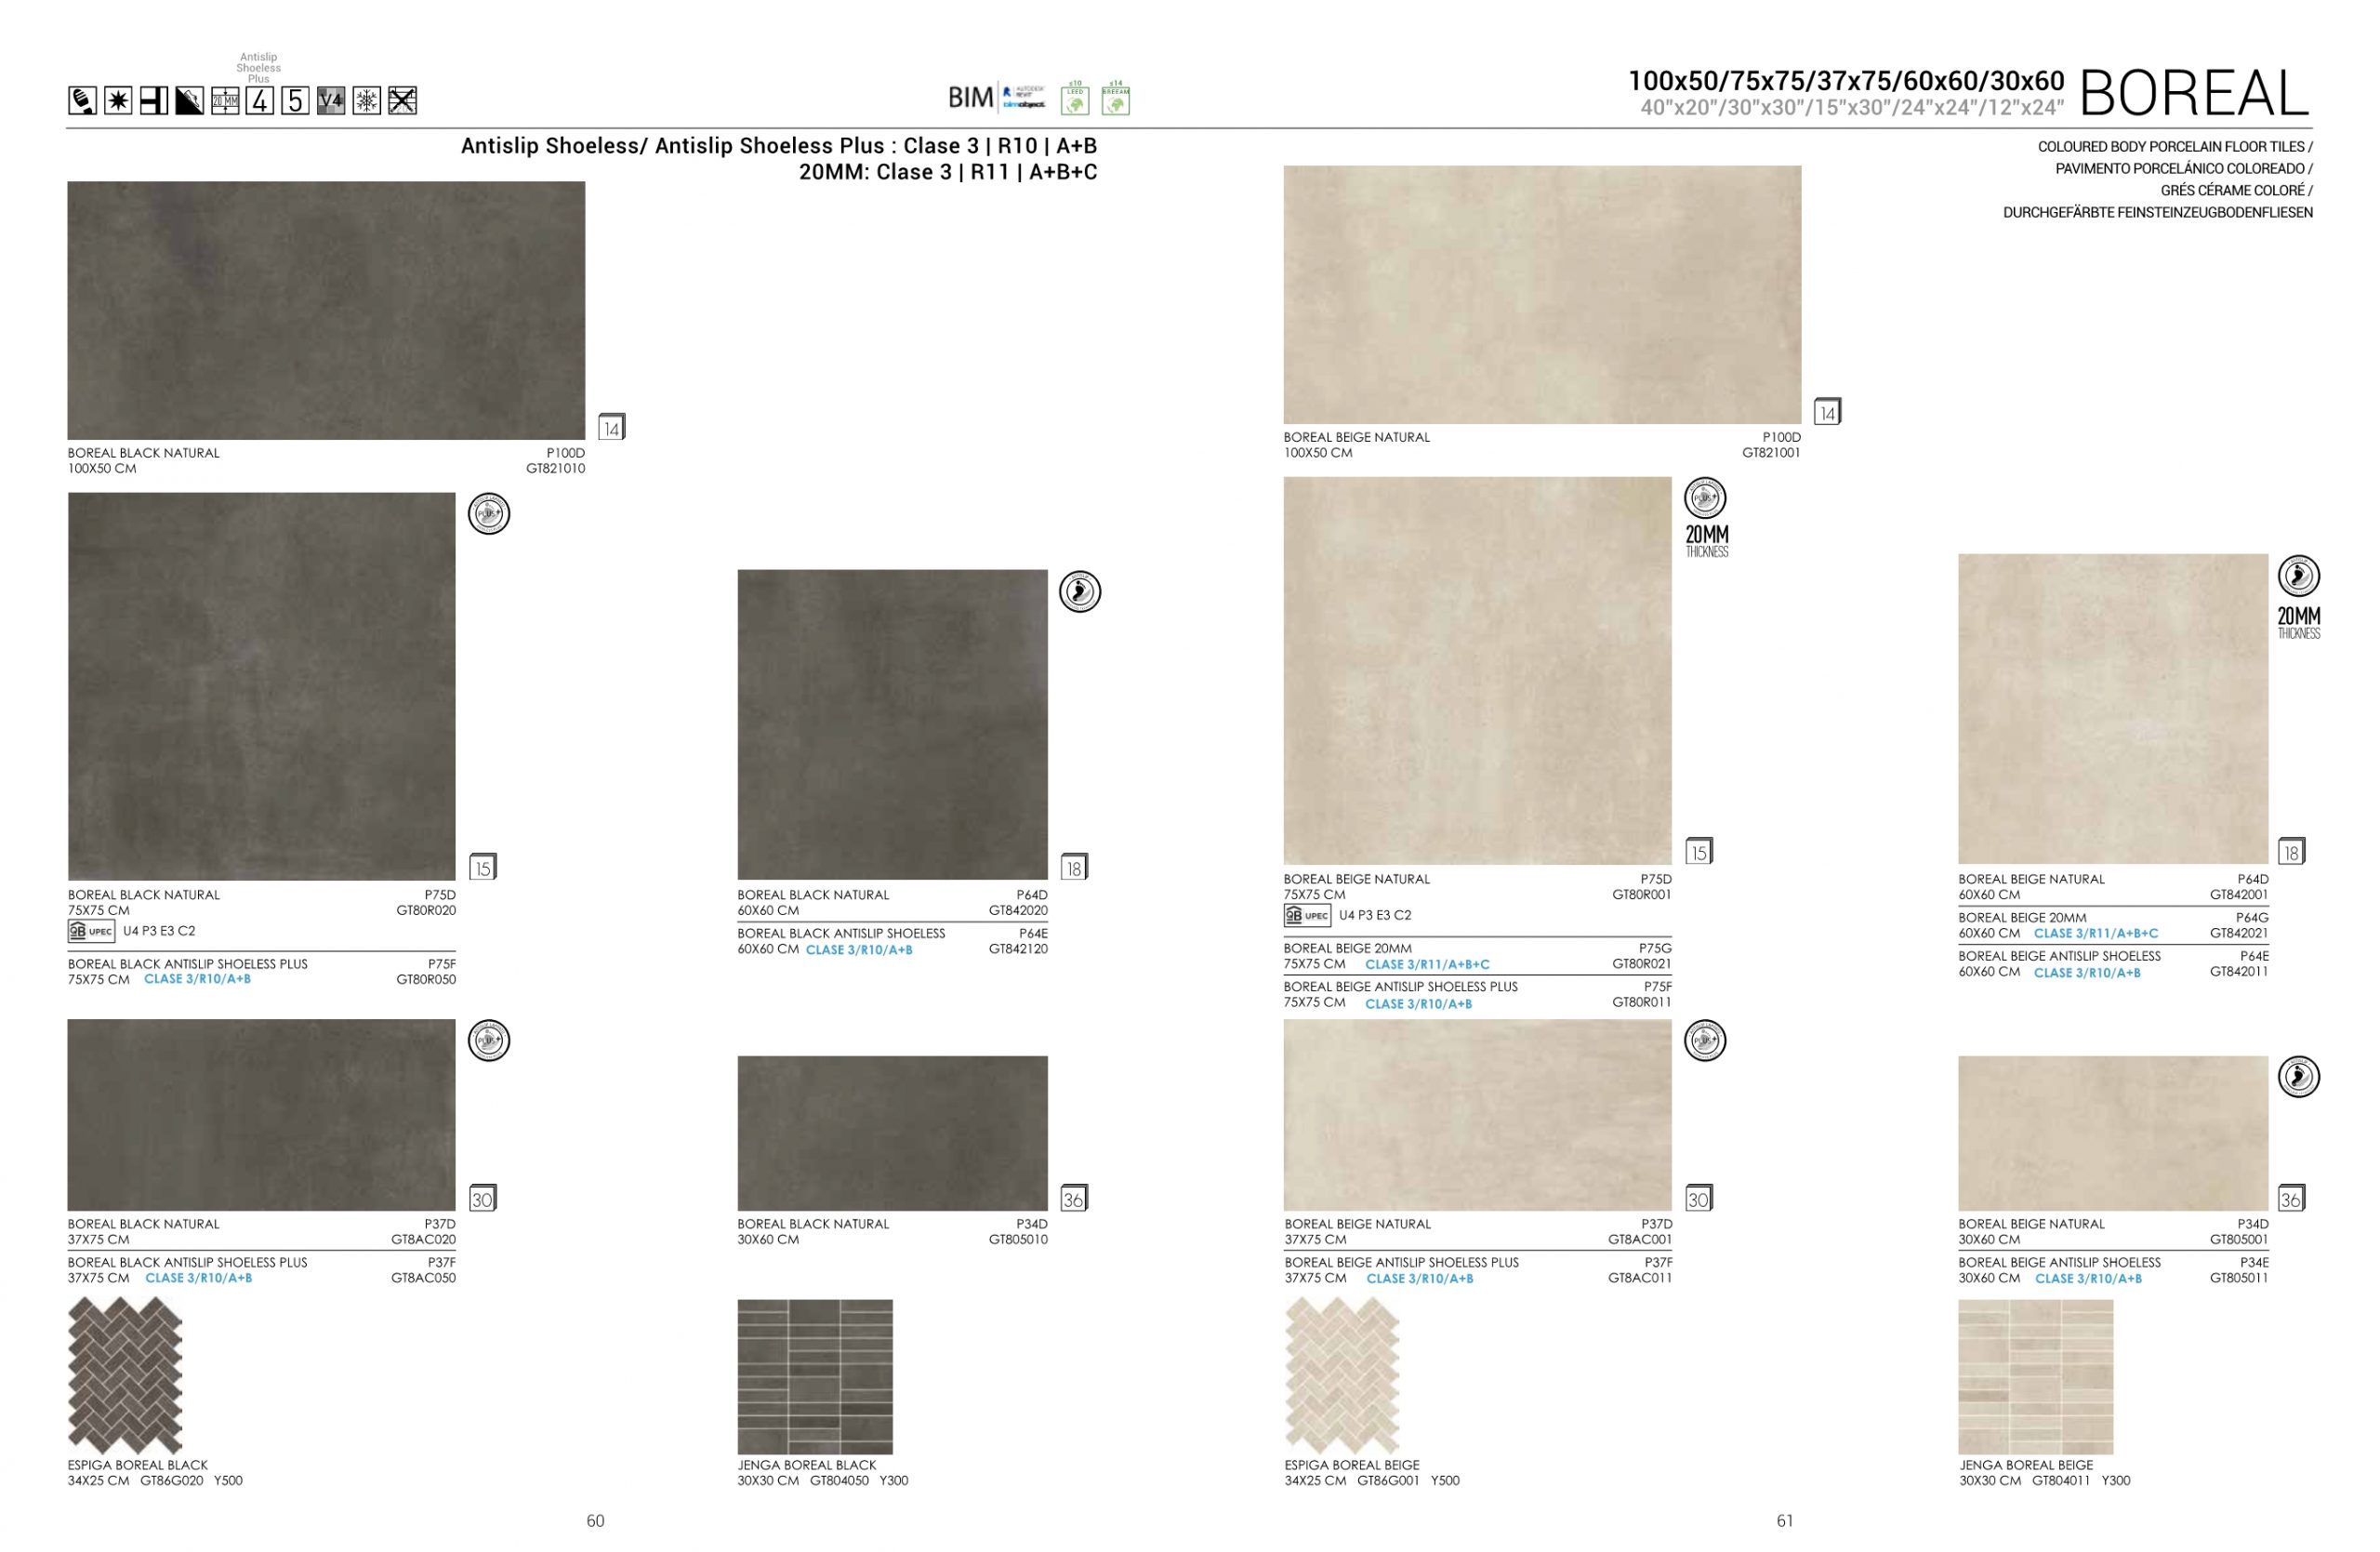Click the crossed-out grid icon in header
The height and width of the screenshot is (1552, 2380).
click(x=402, y=101)
